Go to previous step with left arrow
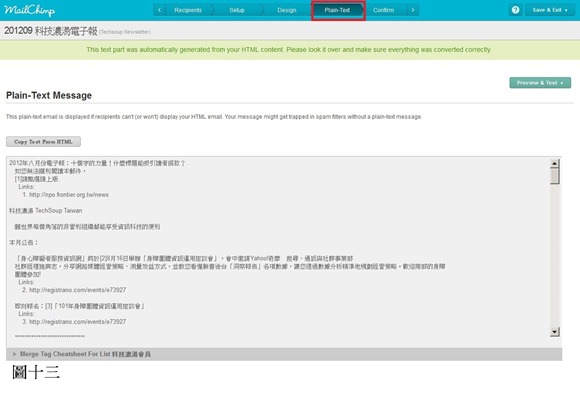This screenshot has height=394, width=580. tap(159, 10)
